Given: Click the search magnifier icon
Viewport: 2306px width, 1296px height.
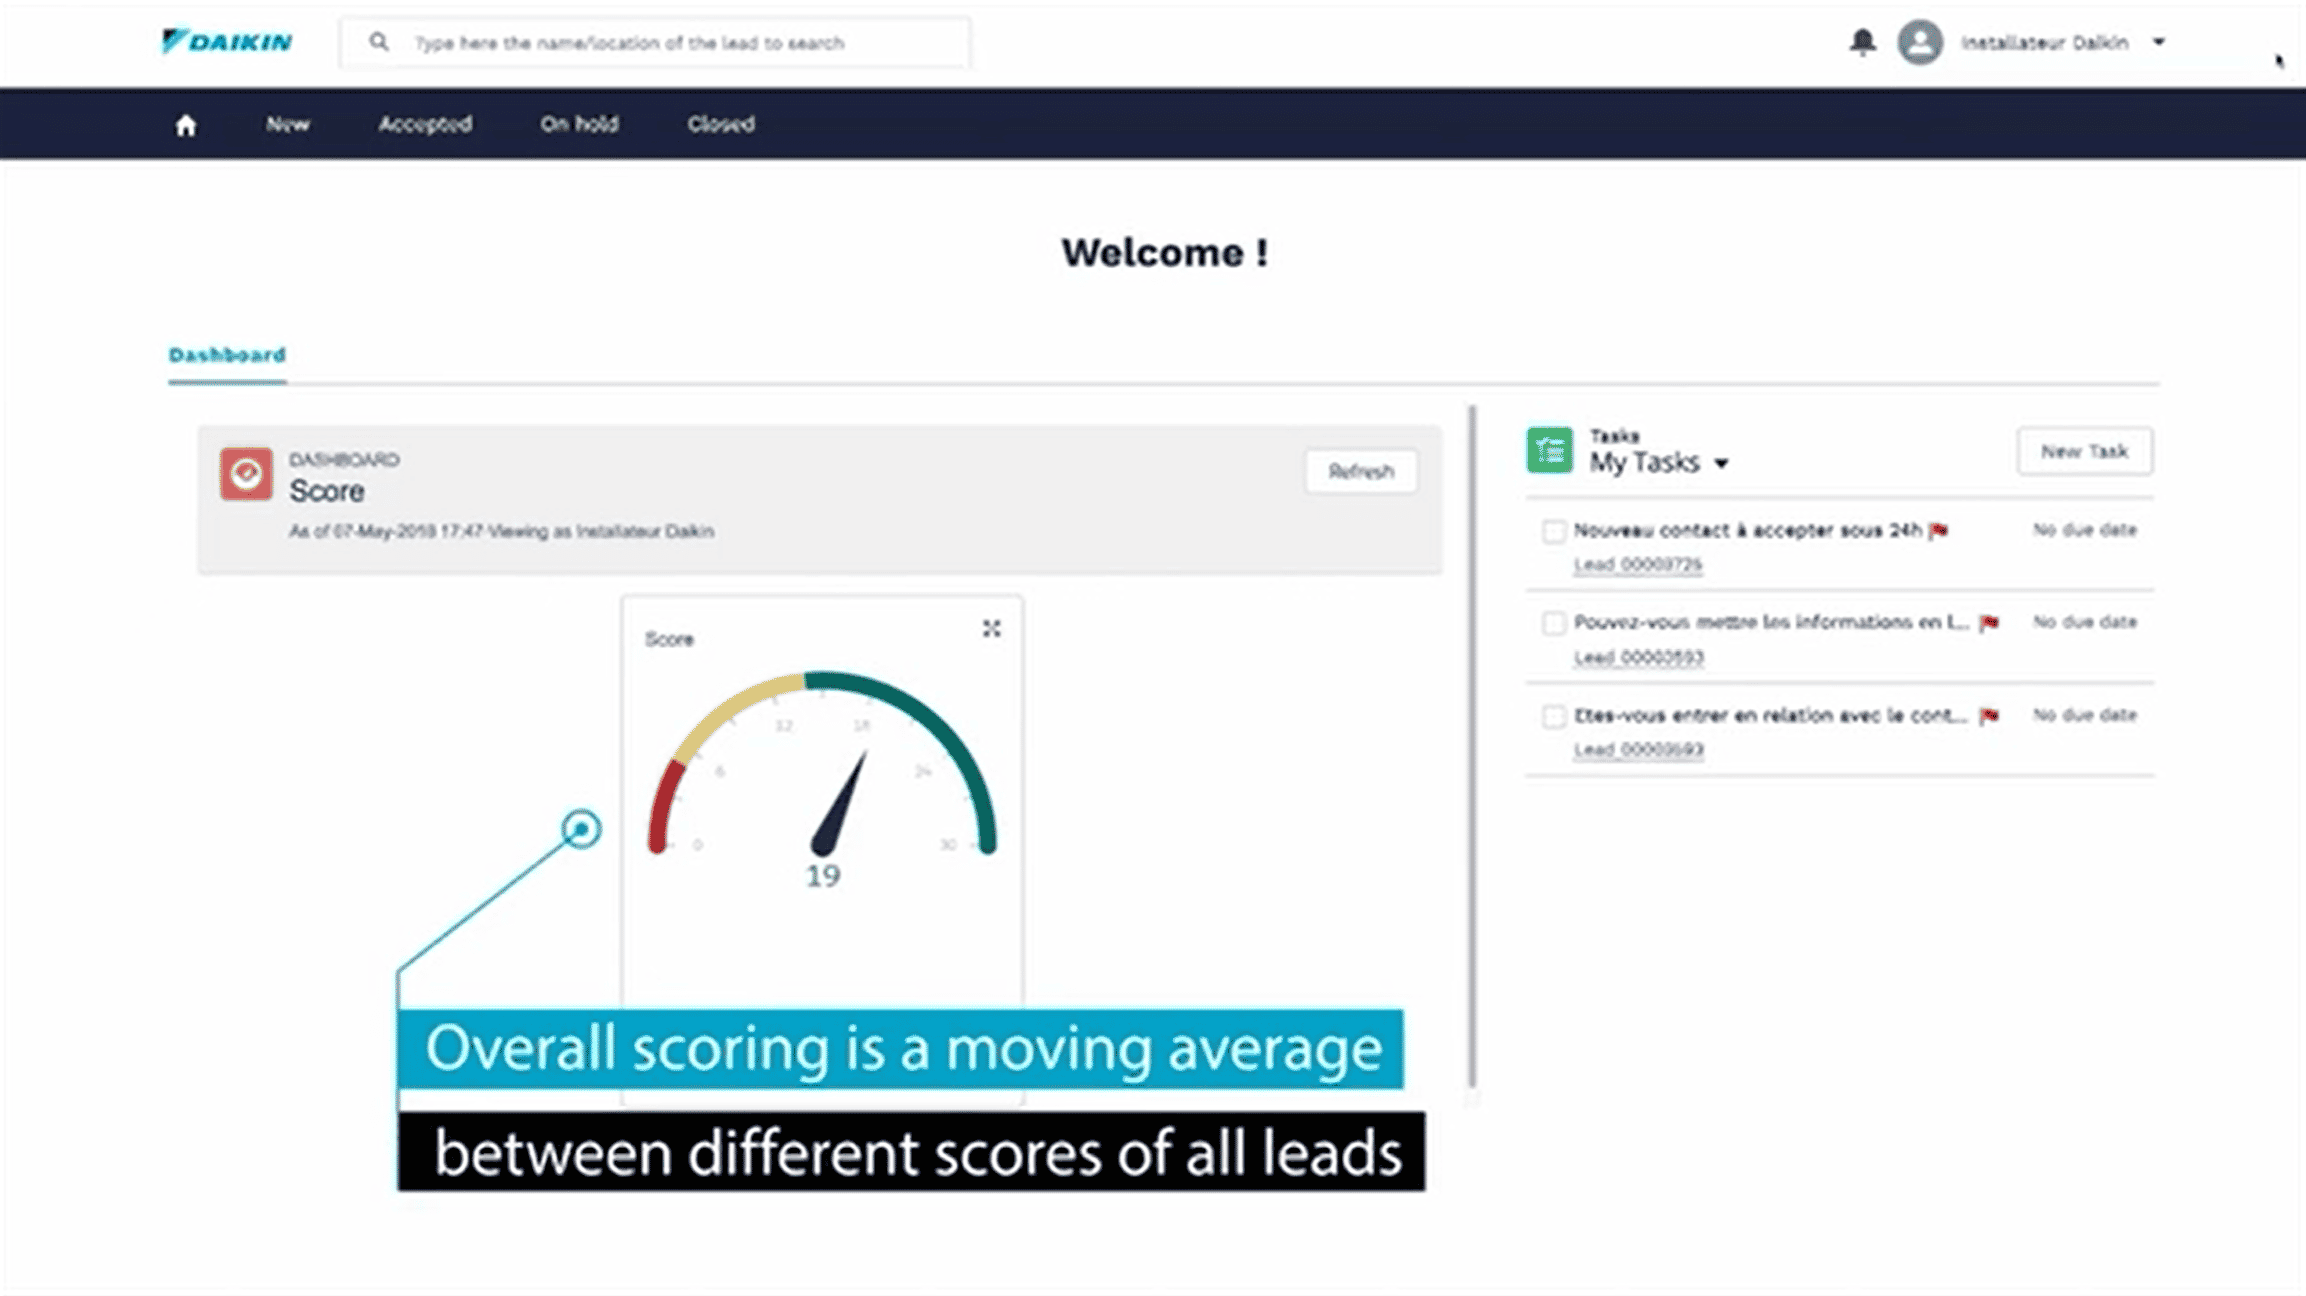Looking at the screenshot, I should tap(380, 42).
